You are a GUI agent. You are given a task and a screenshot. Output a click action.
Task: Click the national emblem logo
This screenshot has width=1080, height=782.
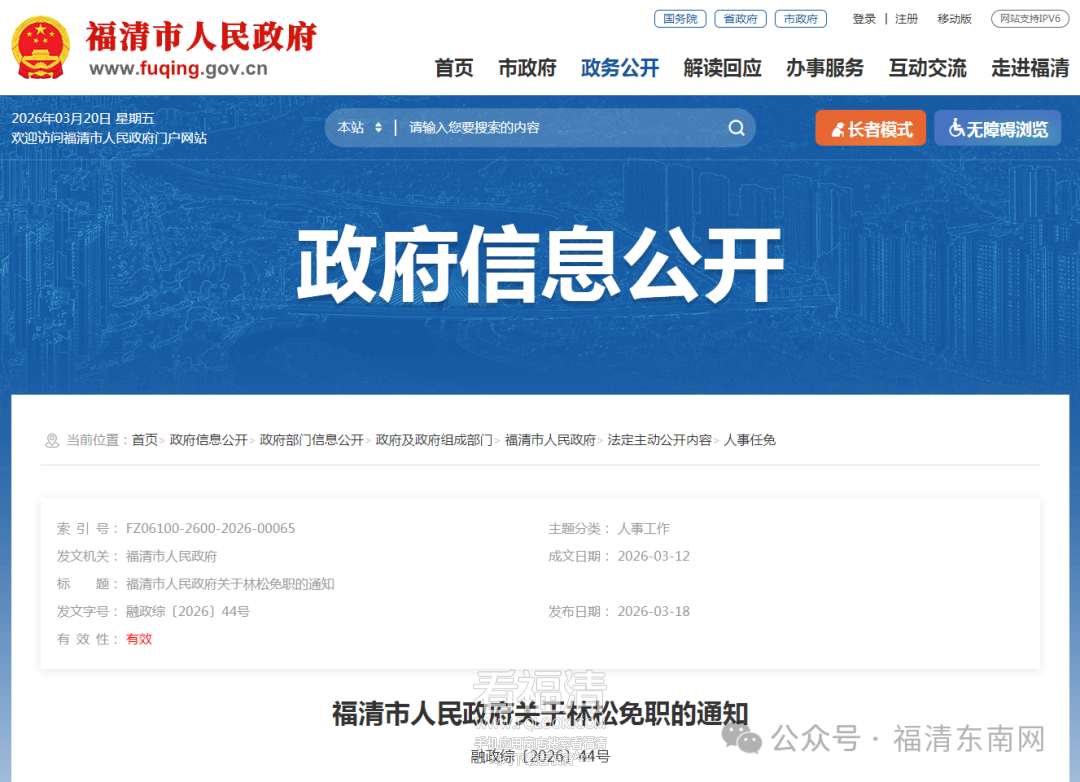click(41, 48)
